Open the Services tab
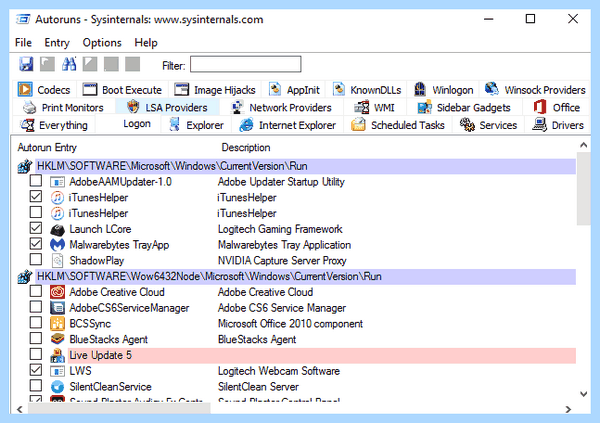The image size is (600, 423). (x=488, y=125)
